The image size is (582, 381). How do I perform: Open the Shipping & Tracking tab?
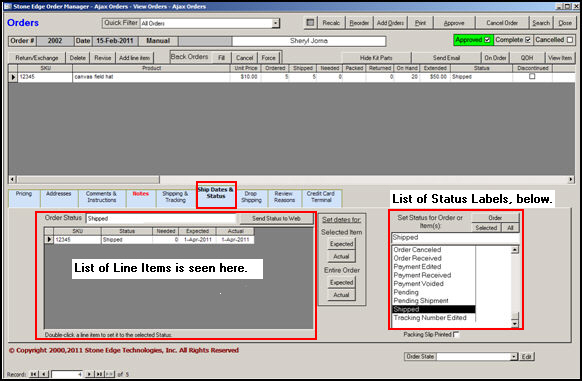click(x=175, y=197)
